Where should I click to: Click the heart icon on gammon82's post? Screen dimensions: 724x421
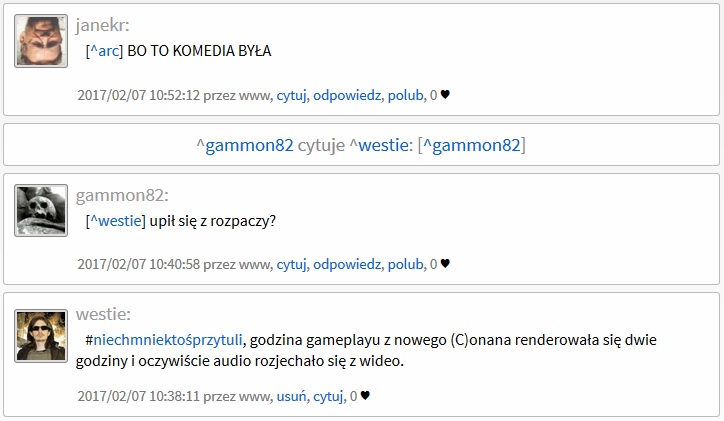coord(445,264)
